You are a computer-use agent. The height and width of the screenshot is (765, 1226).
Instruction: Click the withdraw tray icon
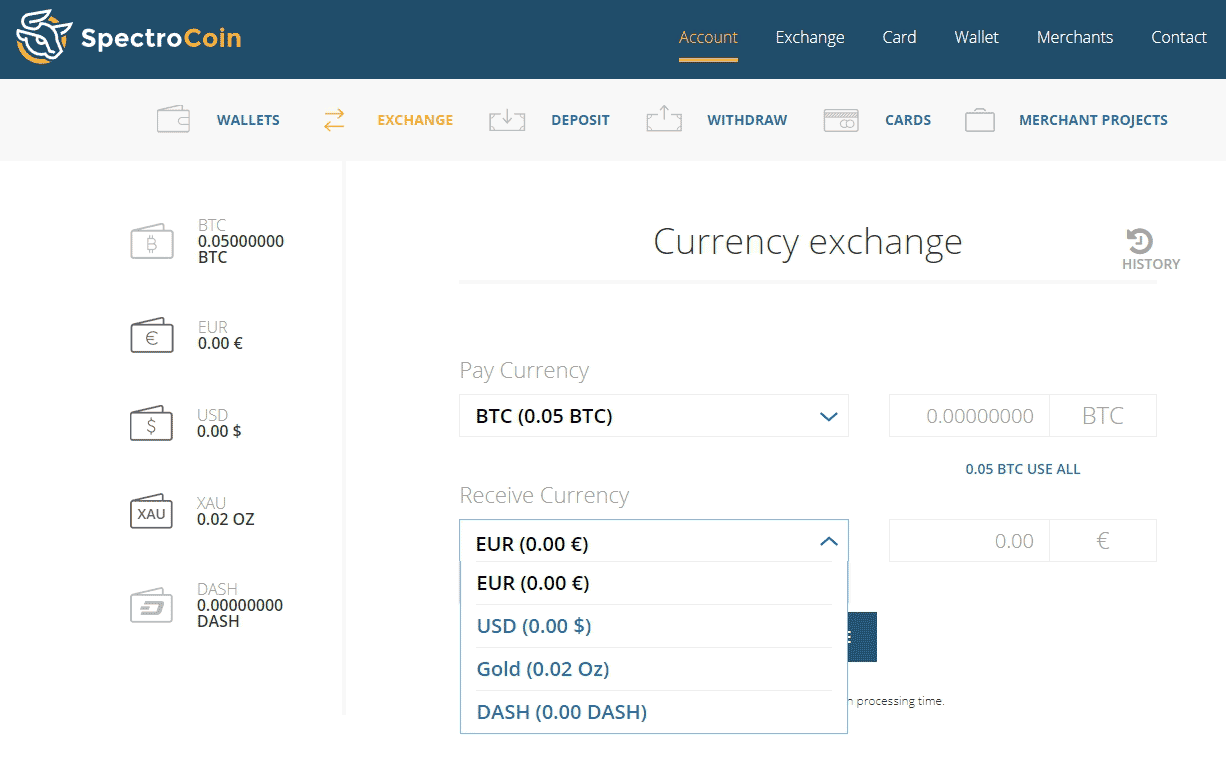[x=664, y=120]
